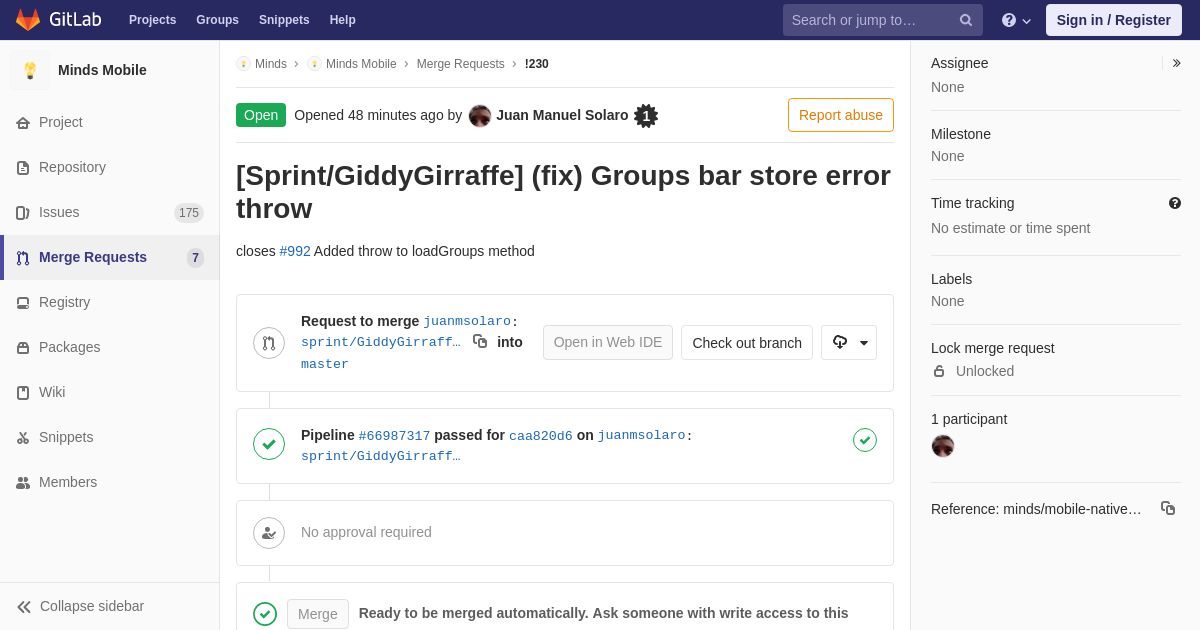Open the Issues page in the sidebar
This screenshot has height=630, width=1200.
[x=110, y=213]
